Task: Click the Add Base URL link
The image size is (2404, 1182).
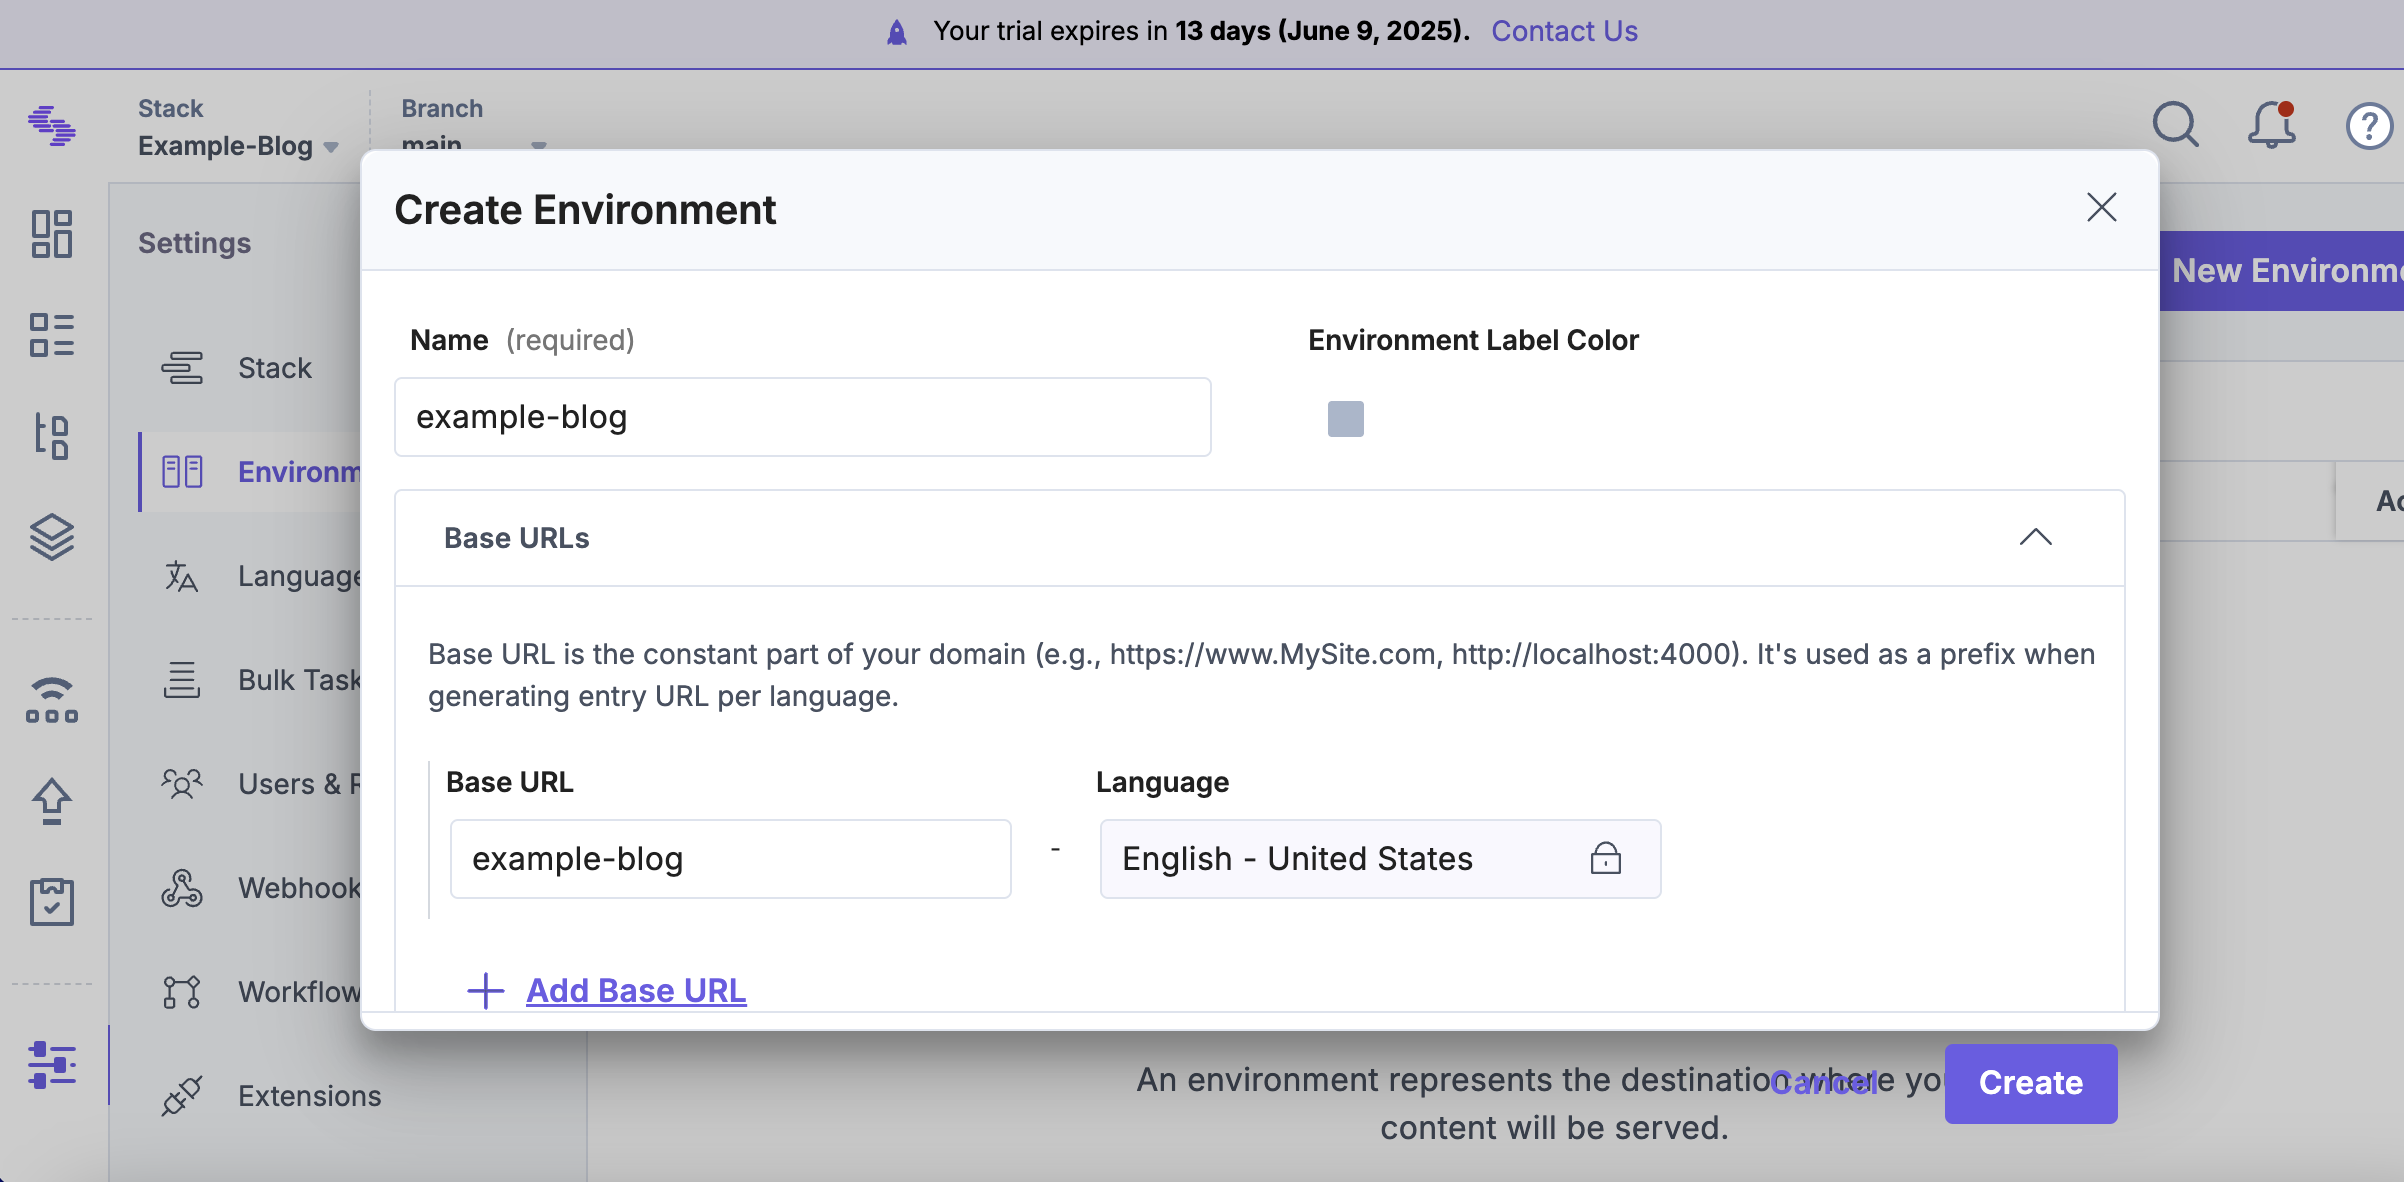Action: pyautogui.click(x=636, y=991)
